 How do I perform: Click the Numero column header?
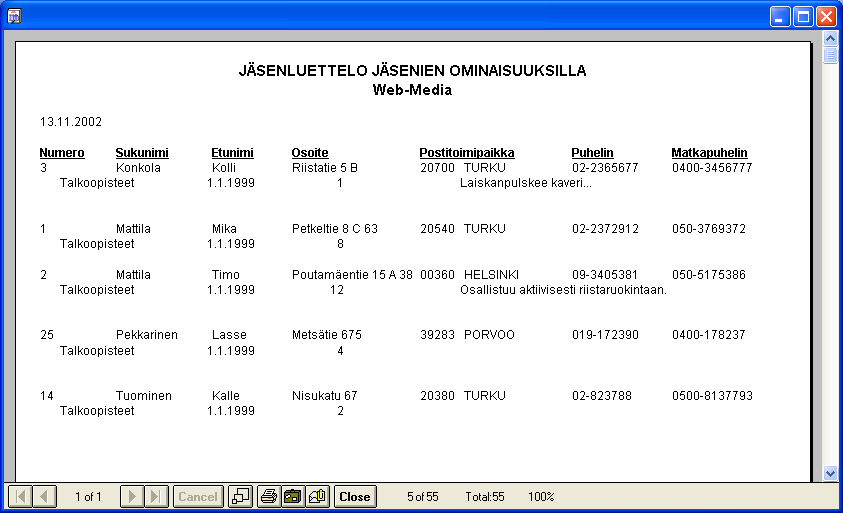point(62,153)
